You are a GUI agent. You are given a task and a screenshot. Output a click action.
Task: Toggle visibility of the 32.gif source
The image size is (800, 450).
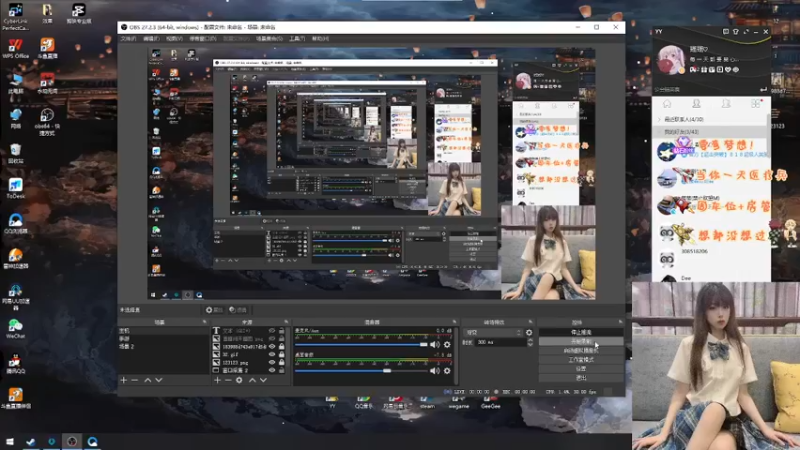[x=272, y=354]
